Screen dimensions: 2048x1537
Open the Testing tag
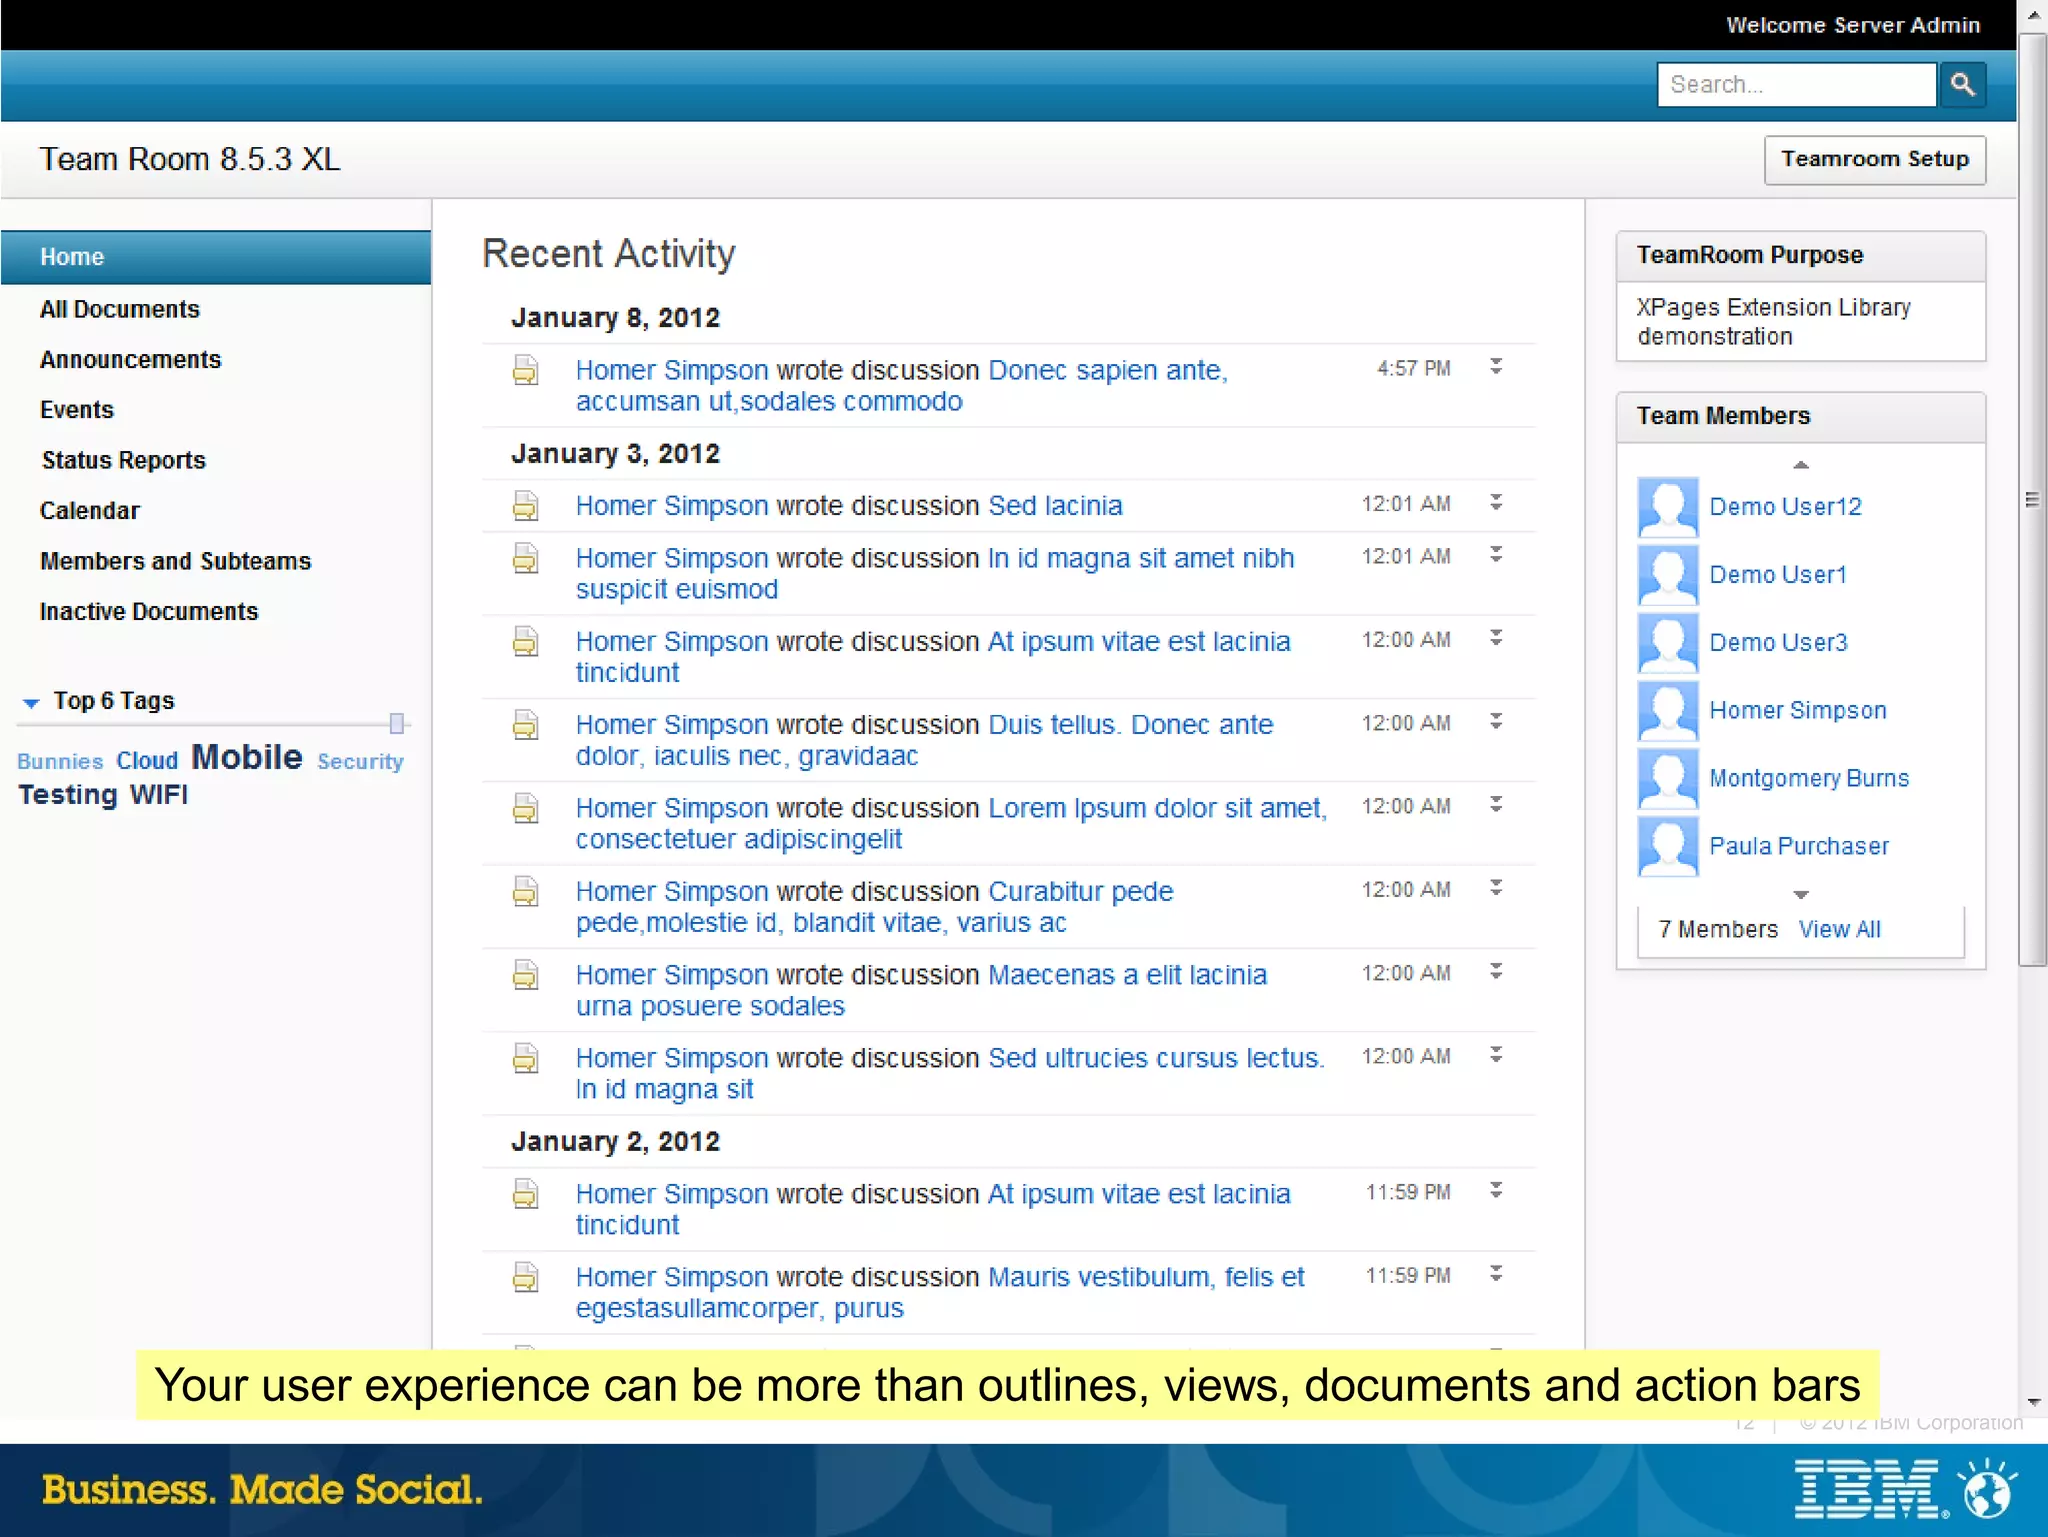coord(68,796)
